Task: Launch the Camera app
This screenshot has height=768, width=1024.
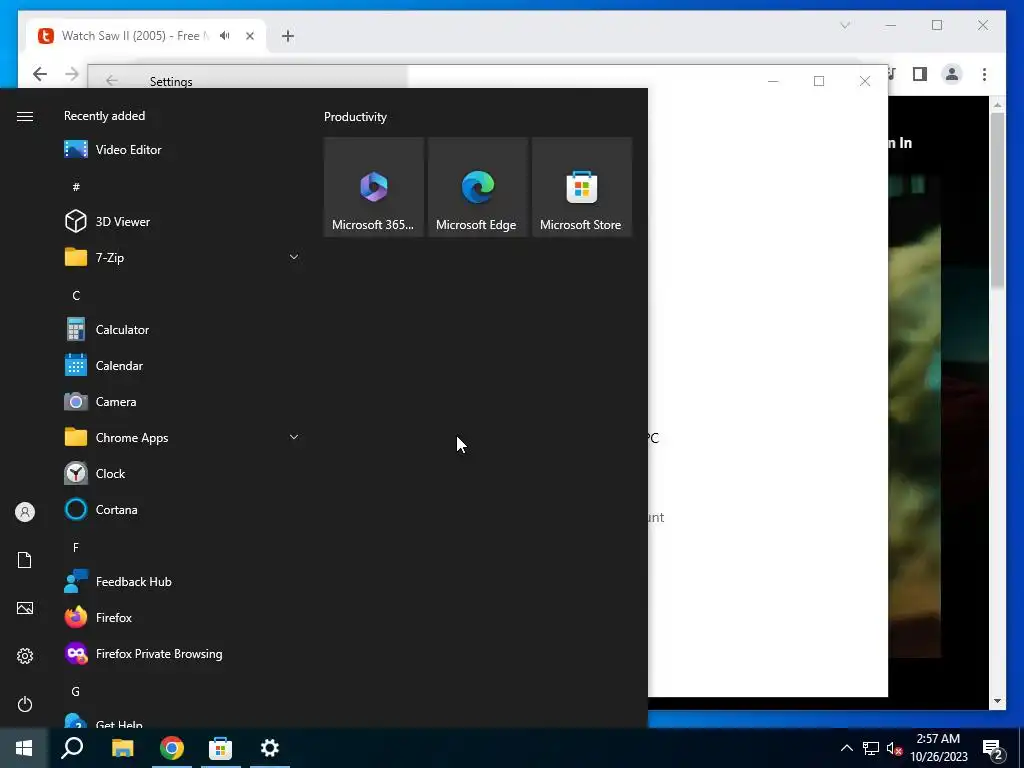Action: tap(182, 402)
